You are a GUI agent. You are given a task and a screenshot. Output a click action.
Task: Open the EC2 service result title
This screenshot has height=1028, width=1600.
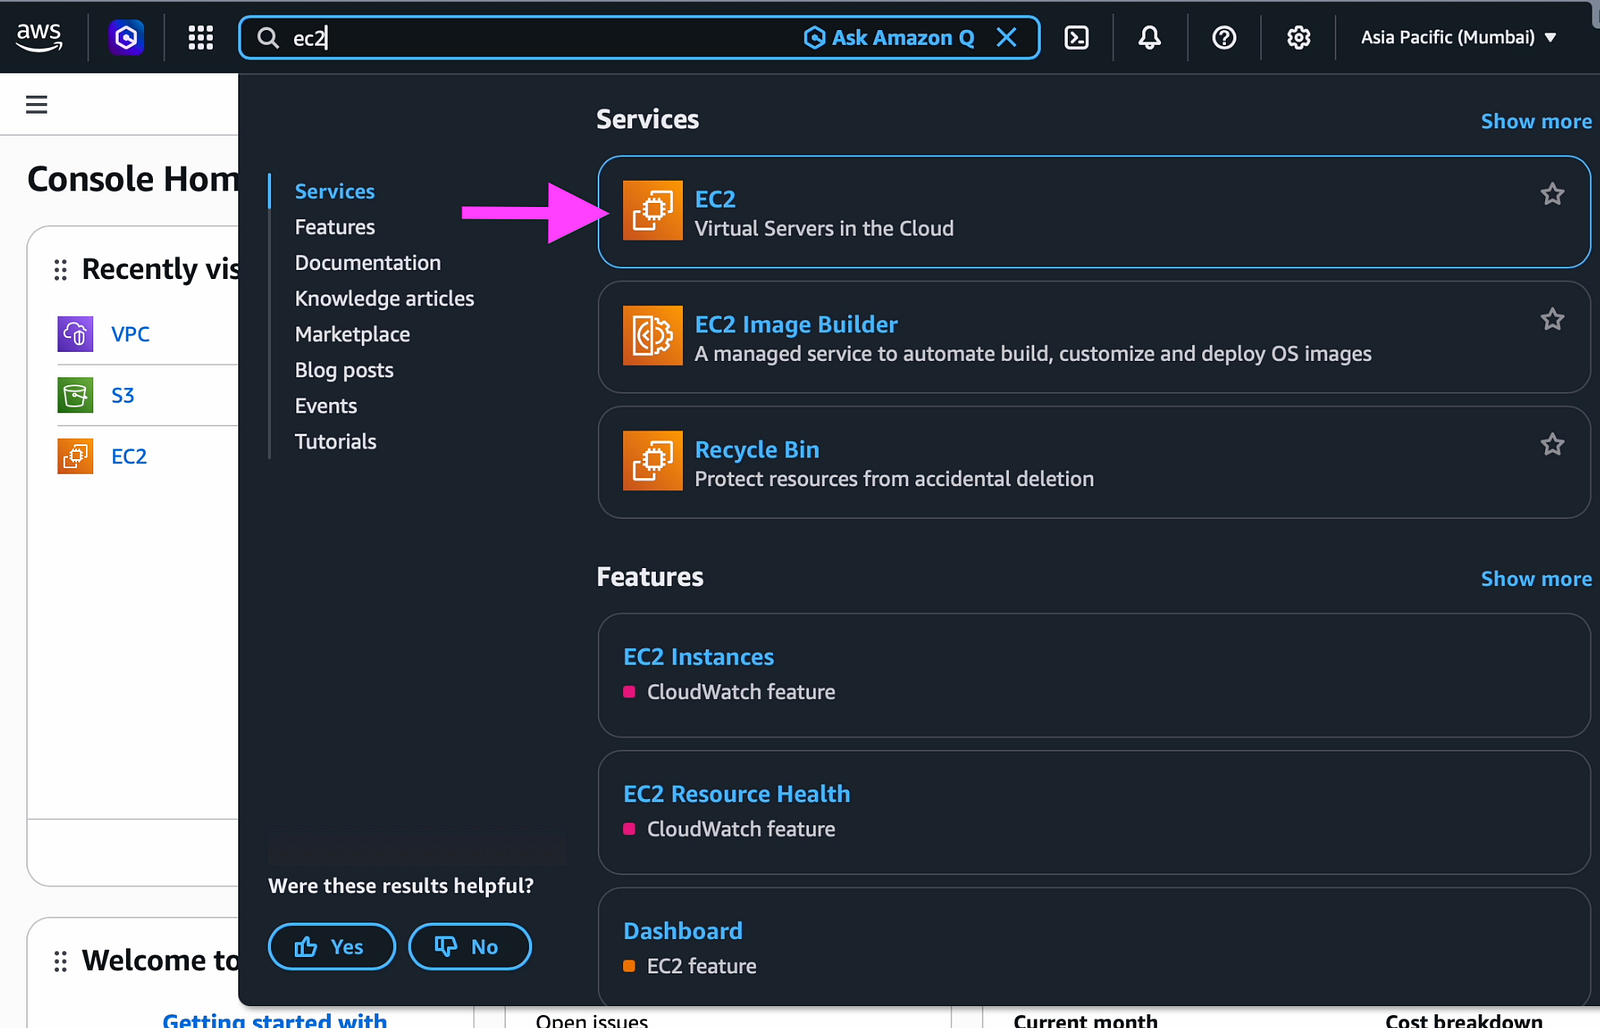click(715, 199)
